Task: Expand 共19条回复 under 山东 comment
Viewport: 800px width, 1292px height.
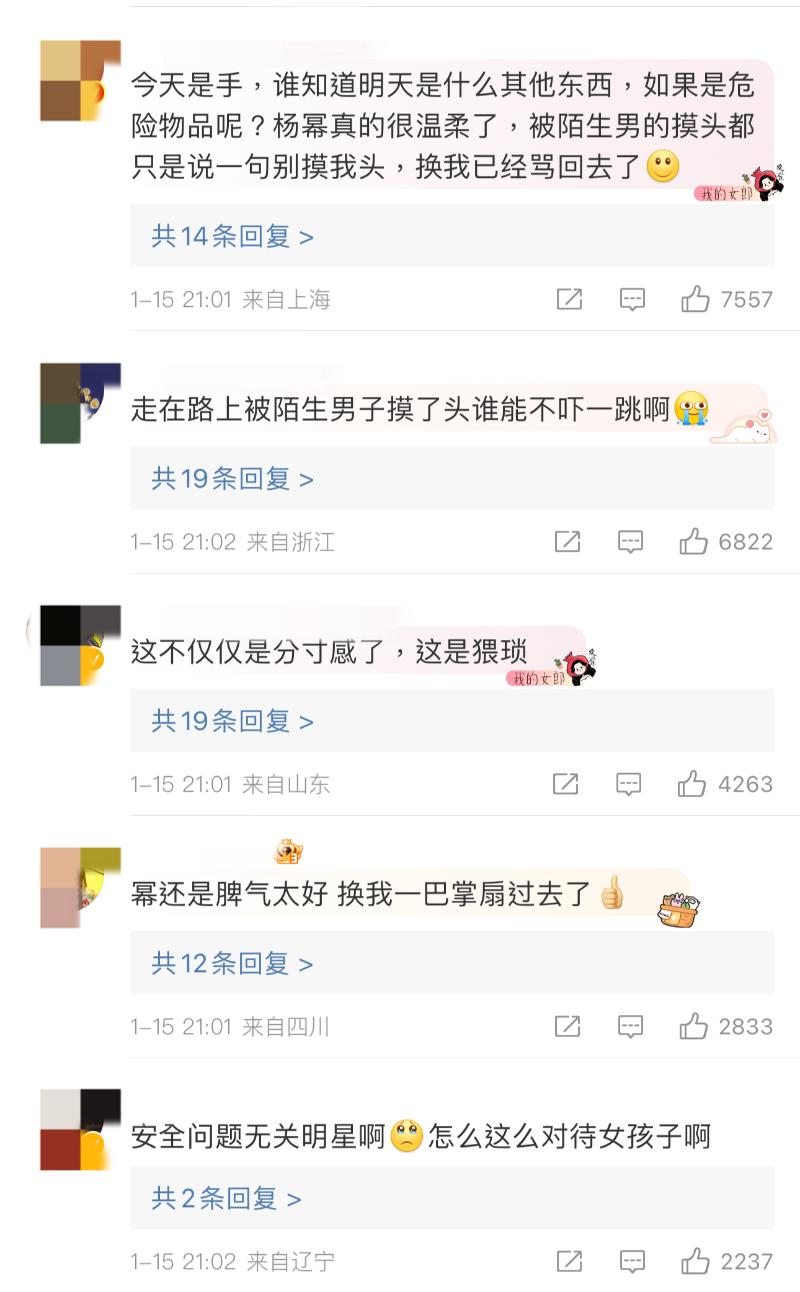Action: (232, 721)
